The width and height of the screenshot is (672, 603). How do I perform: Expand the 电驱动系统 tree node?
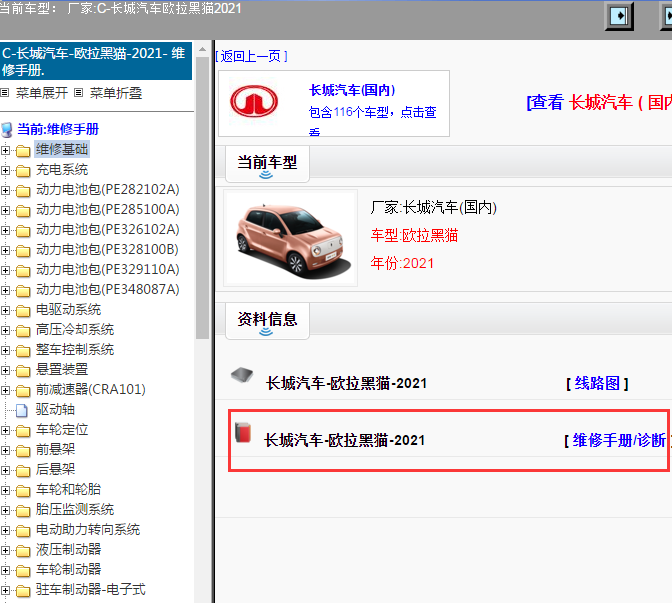[5, 310]
